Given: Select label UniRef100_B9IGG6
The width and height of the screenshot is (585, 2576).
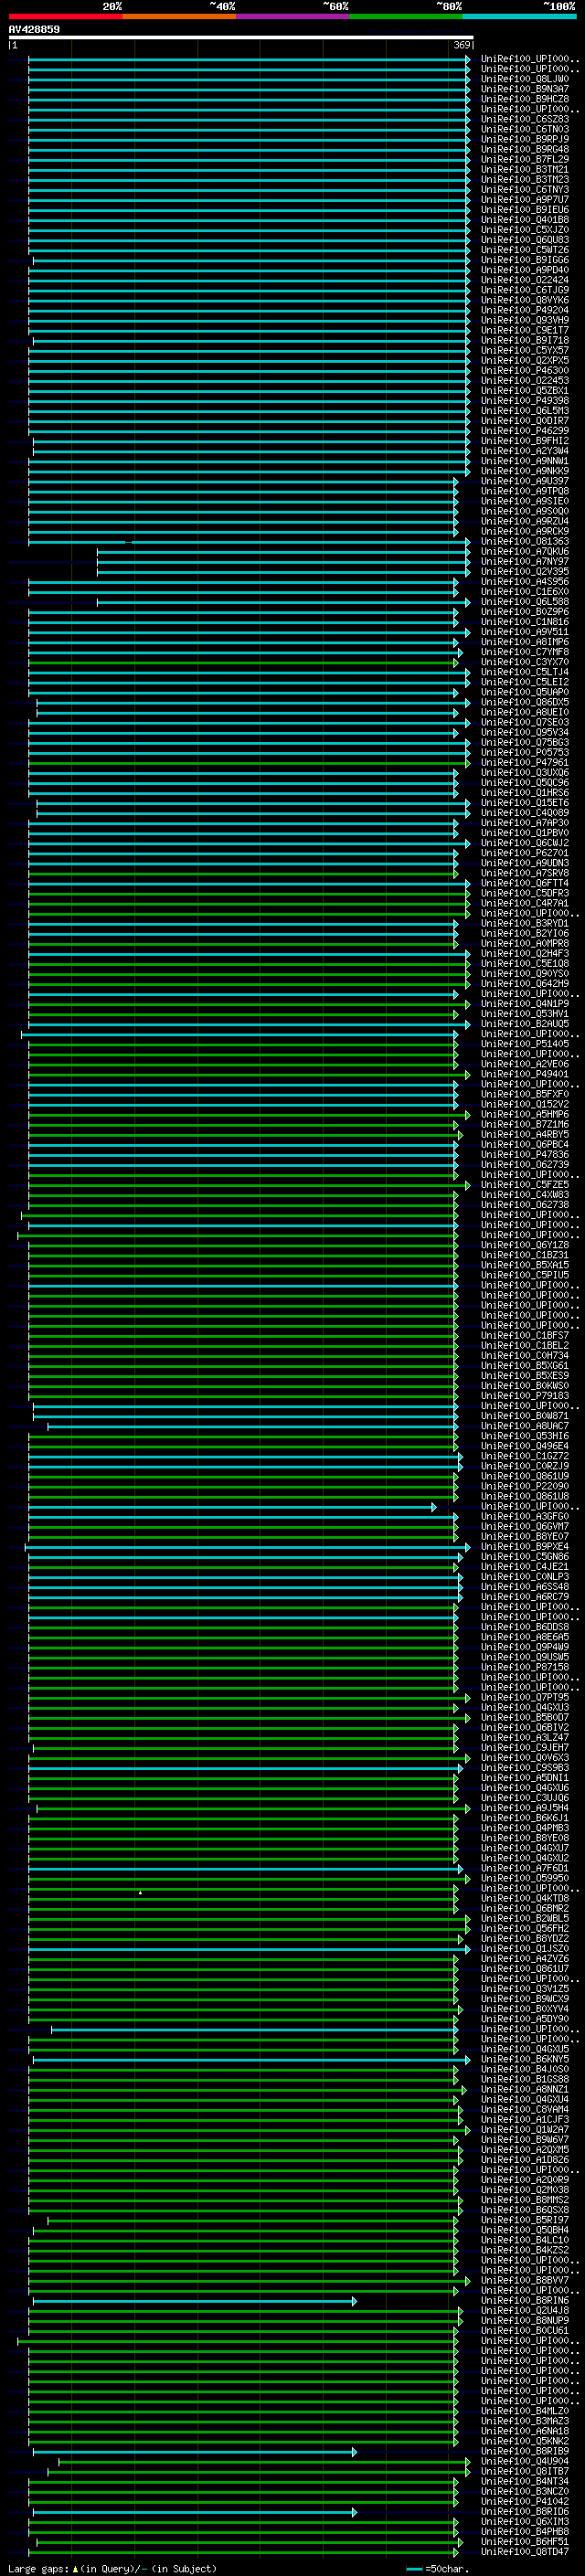Looking at the screenshot, I should (525, 260).
